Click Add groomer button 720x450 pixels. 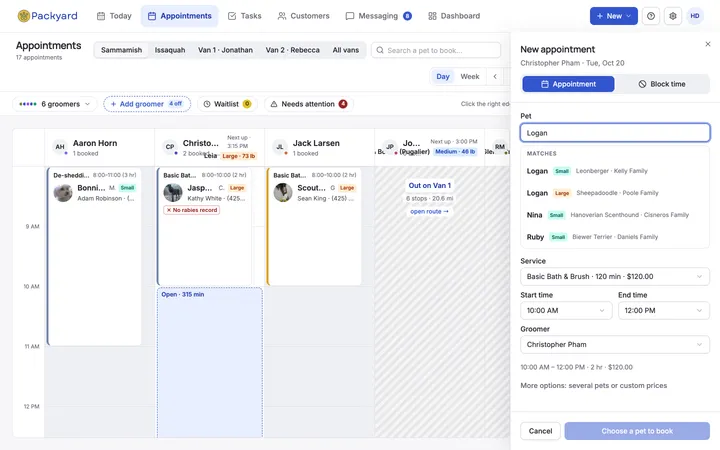[147, 104]
